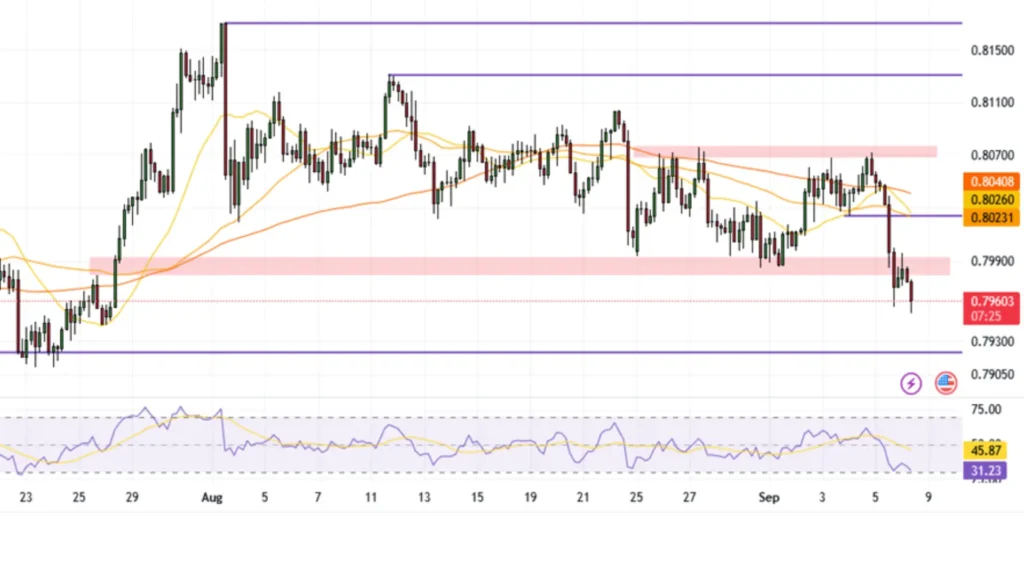Click the 0.79300 price axis level
The height and width of the screenshot is (576, 1024).
(991, 342)
